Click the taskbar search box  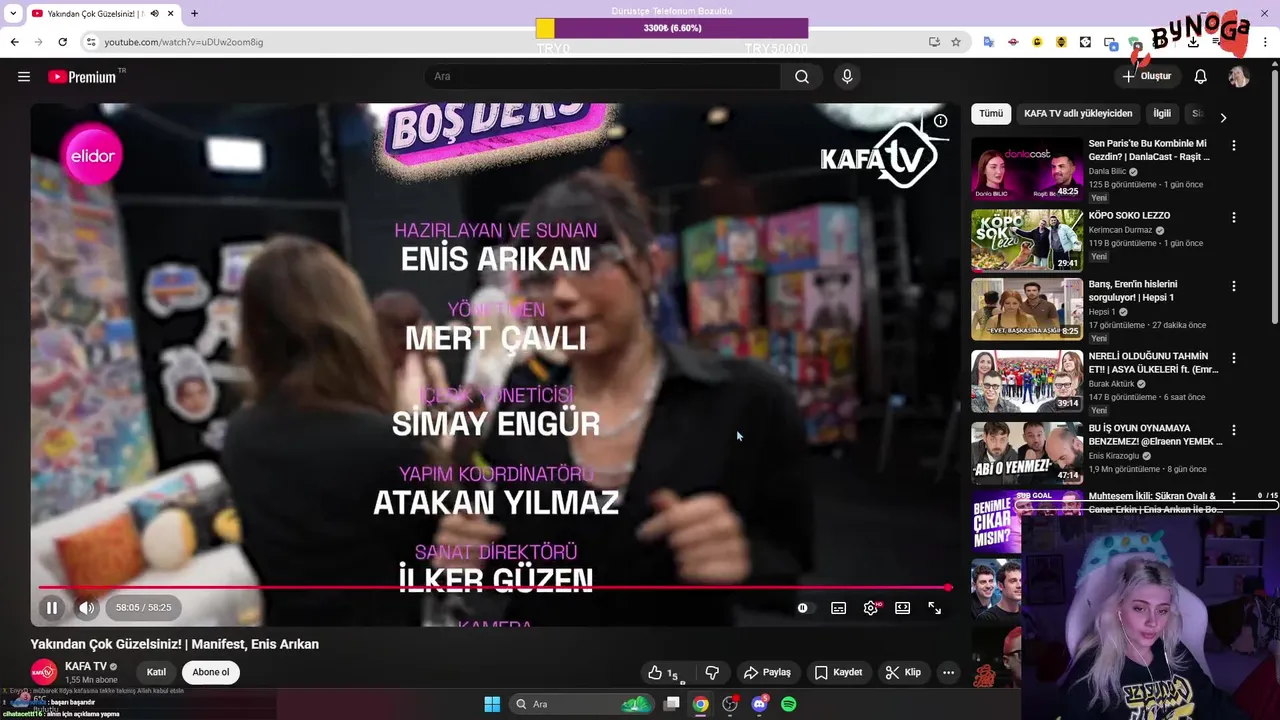(582, 704)
